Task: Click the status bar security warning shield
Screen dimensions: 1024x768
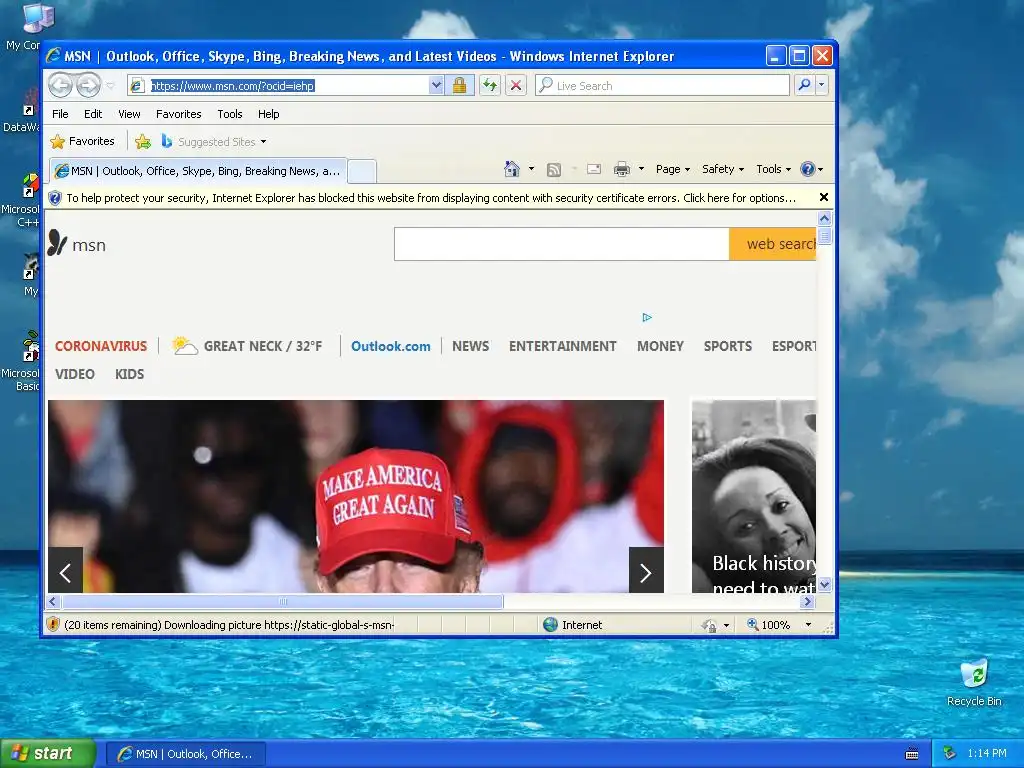Action: 53,624
